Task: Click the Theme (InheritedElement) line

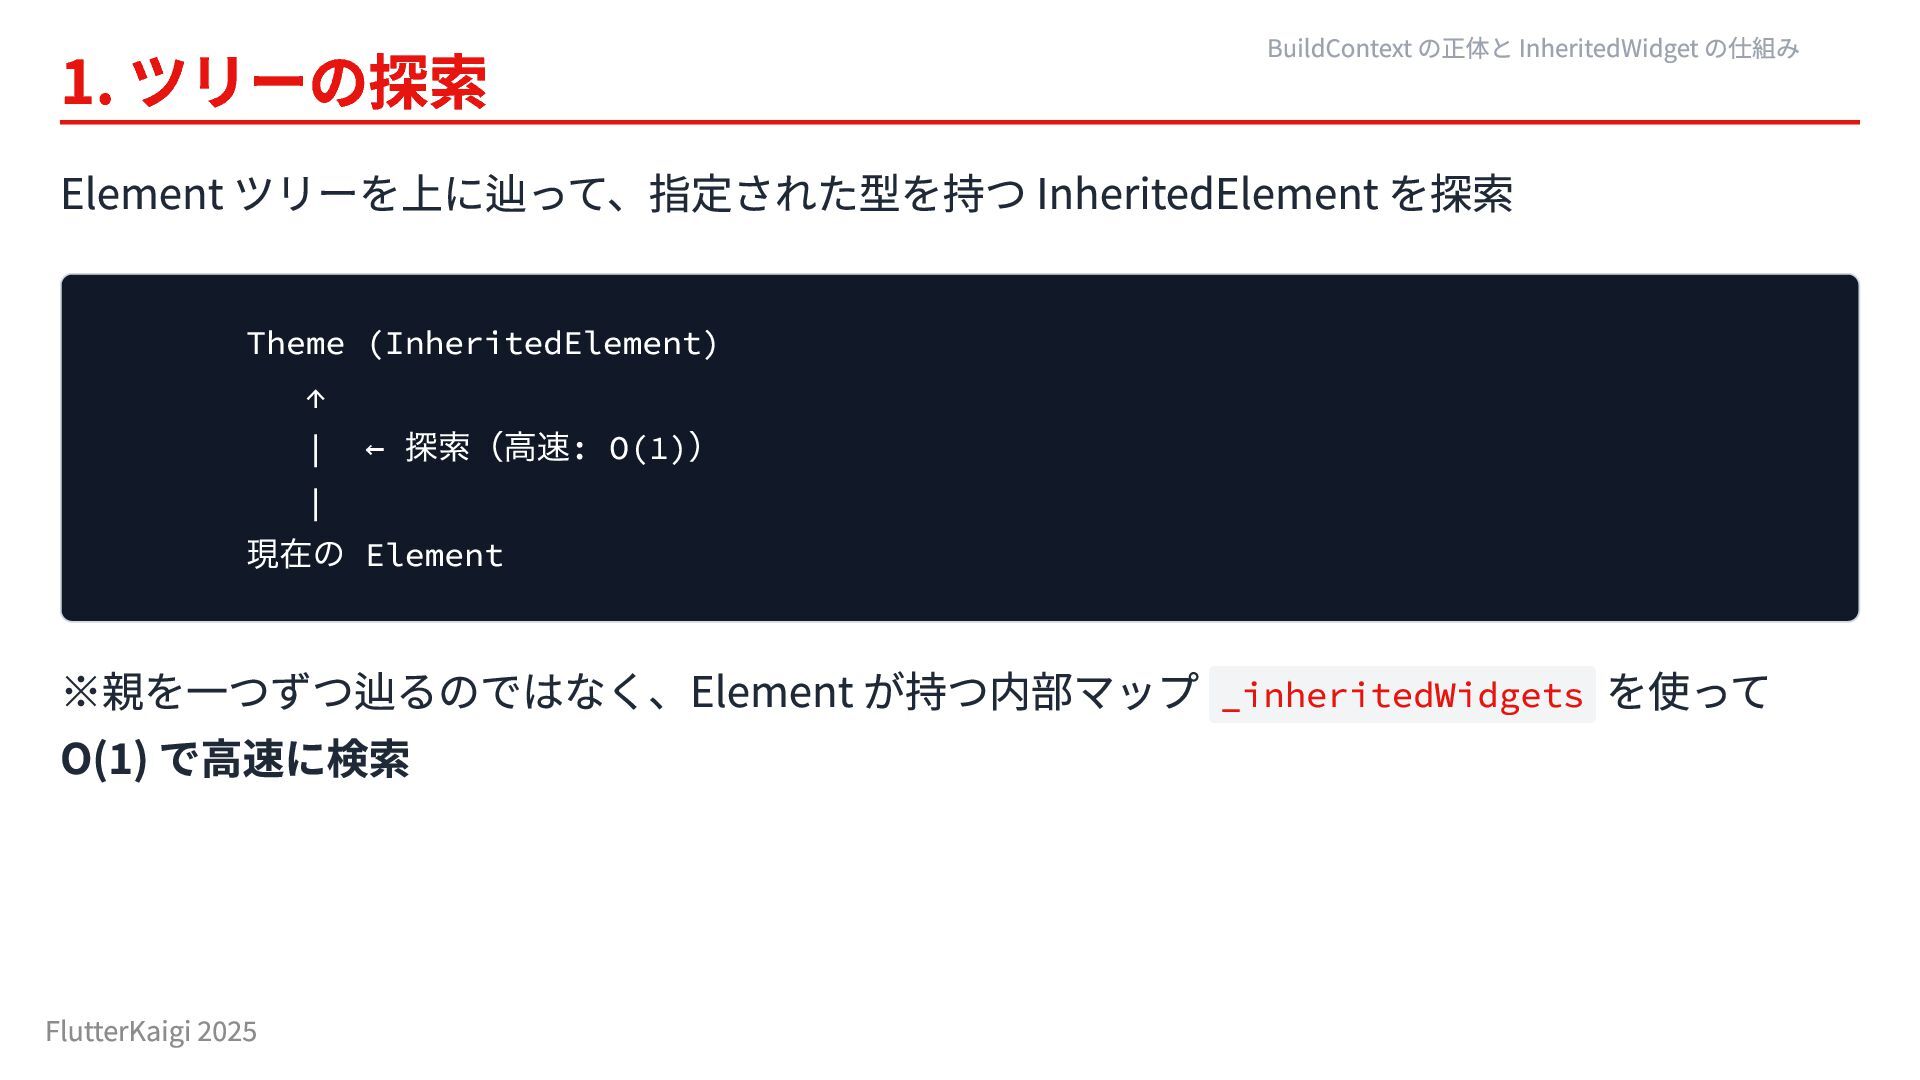Action: click(x=482, y=344)
